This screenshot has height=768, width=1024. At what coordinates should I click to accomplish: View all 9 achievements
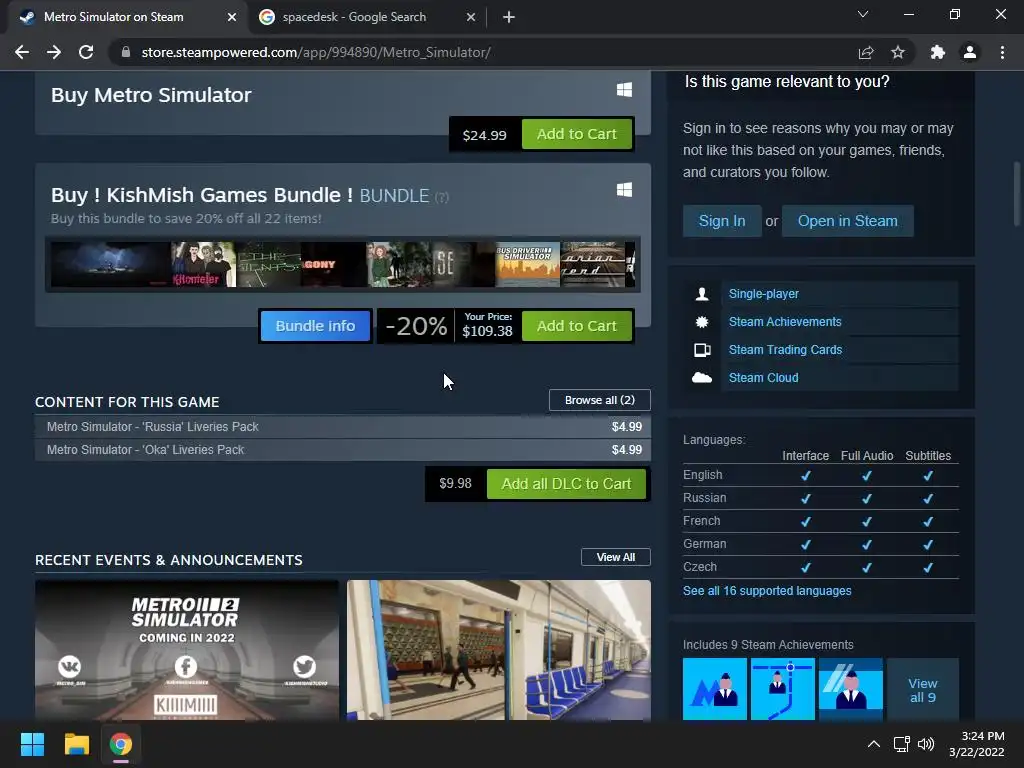coord(923,689)
